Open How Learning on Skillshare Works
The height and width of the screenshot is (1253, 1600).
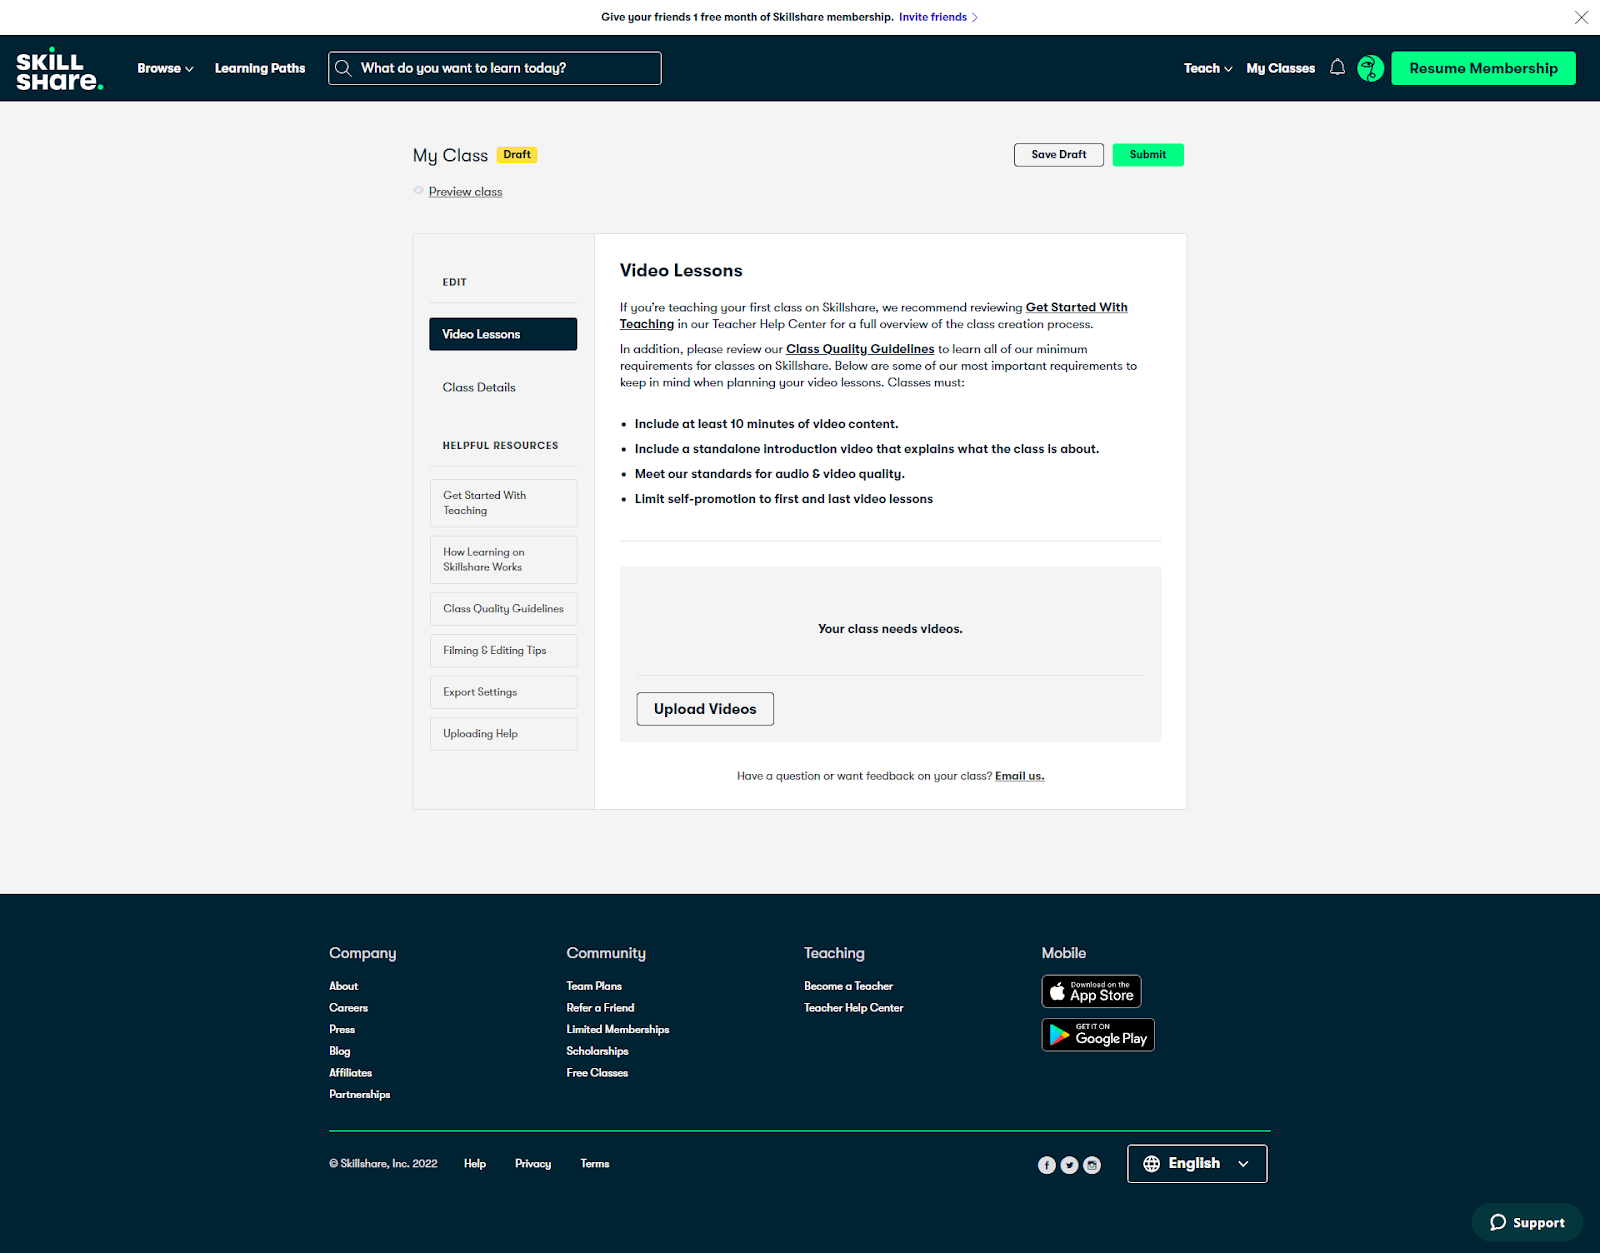(x=503, y=560)
